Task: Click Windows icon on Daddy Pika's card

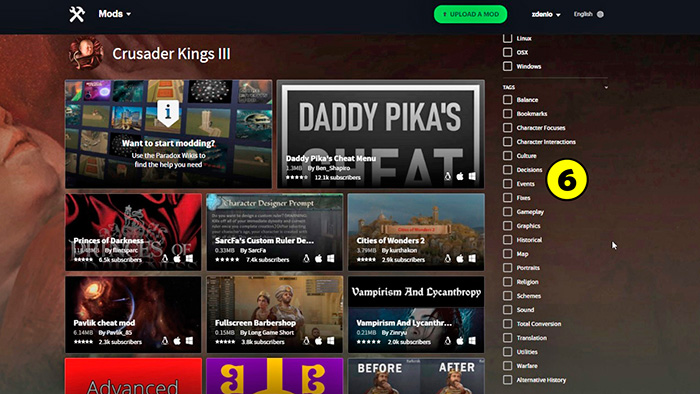Action: (472, 176)
